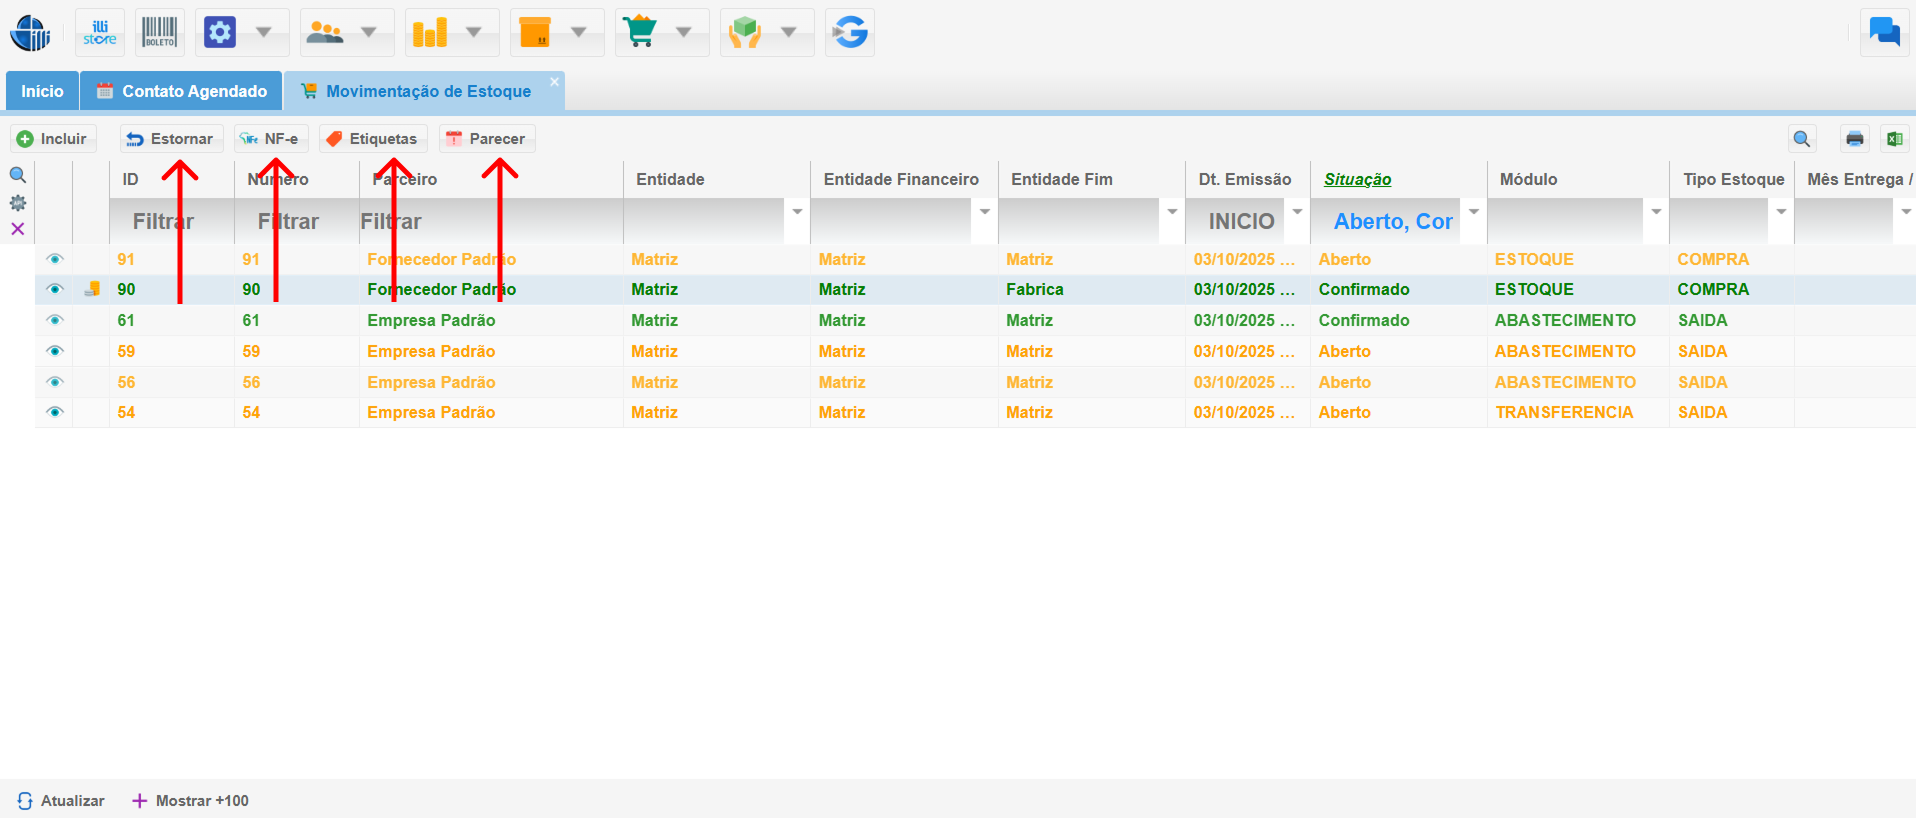1916x818 pixels.
Task: Go to the Início tab
Action: point(42,91)
